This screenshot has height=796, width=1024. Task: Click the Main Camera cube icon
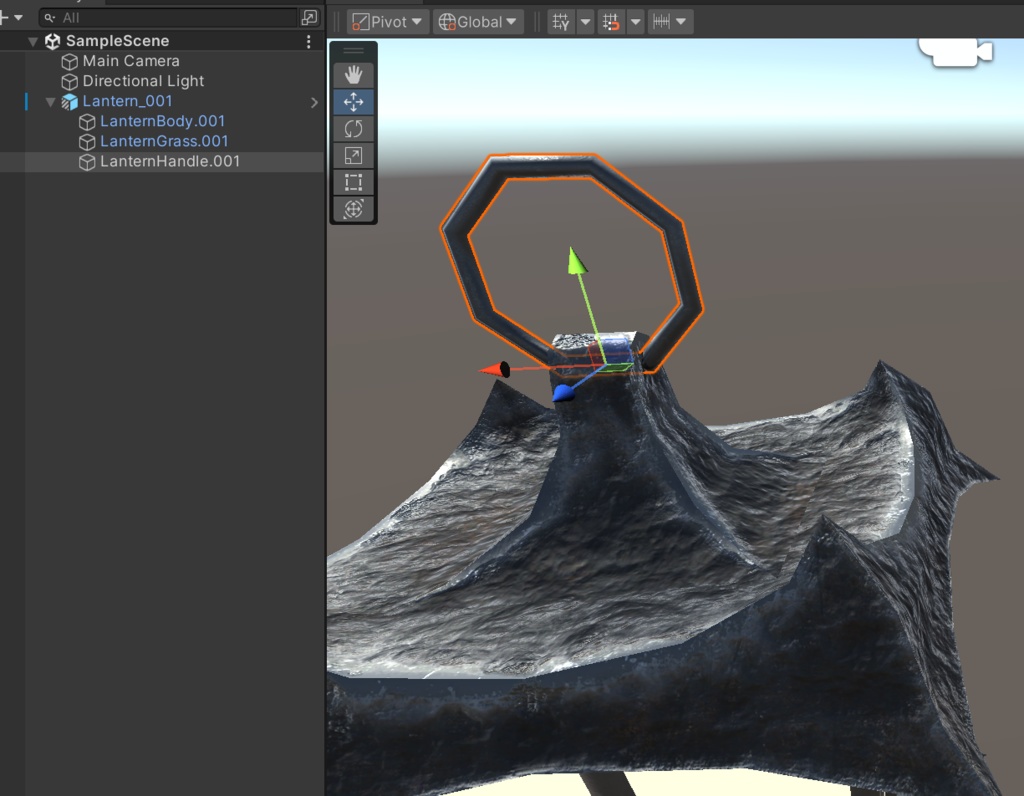69,61
